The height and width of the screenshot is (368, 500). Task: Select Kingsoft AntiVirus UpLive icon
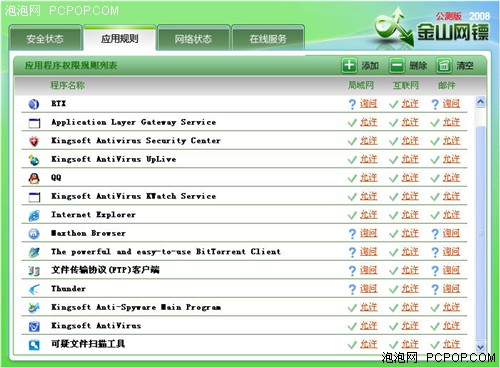(34, 160)
